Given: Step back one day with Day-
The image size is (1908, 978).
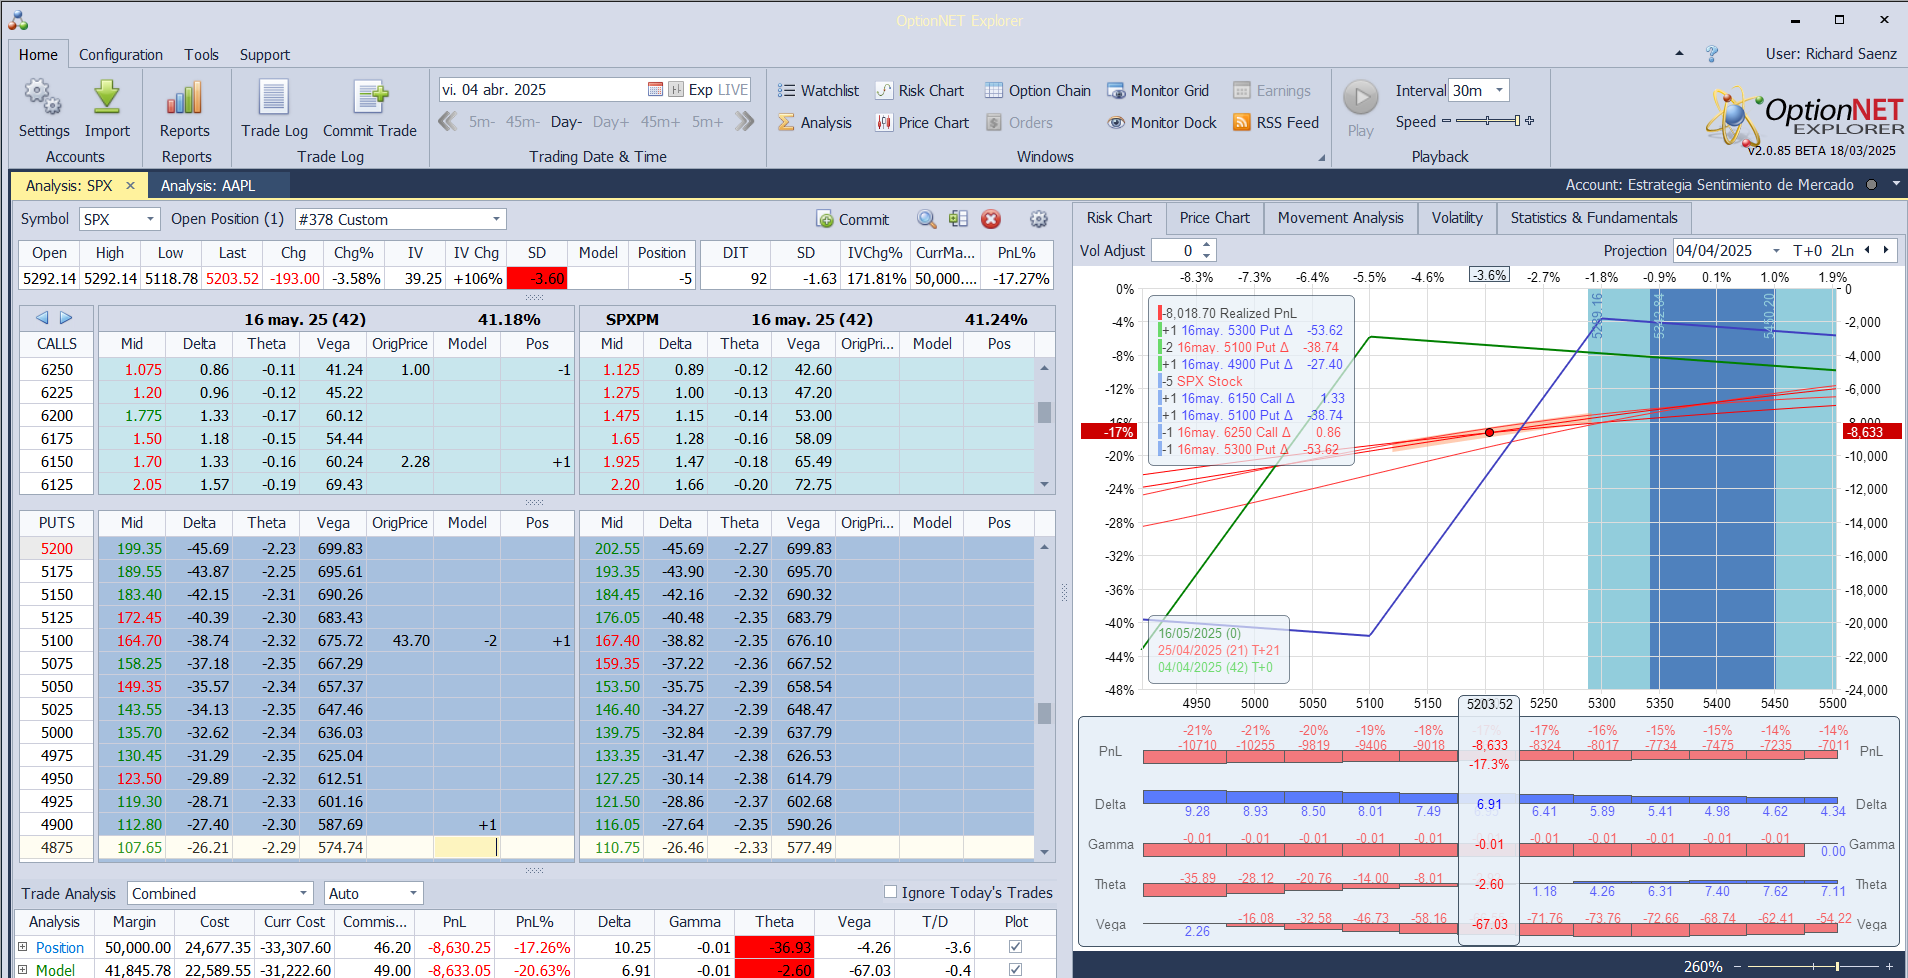Looking at the screenshot, I should tap(566, 122).
